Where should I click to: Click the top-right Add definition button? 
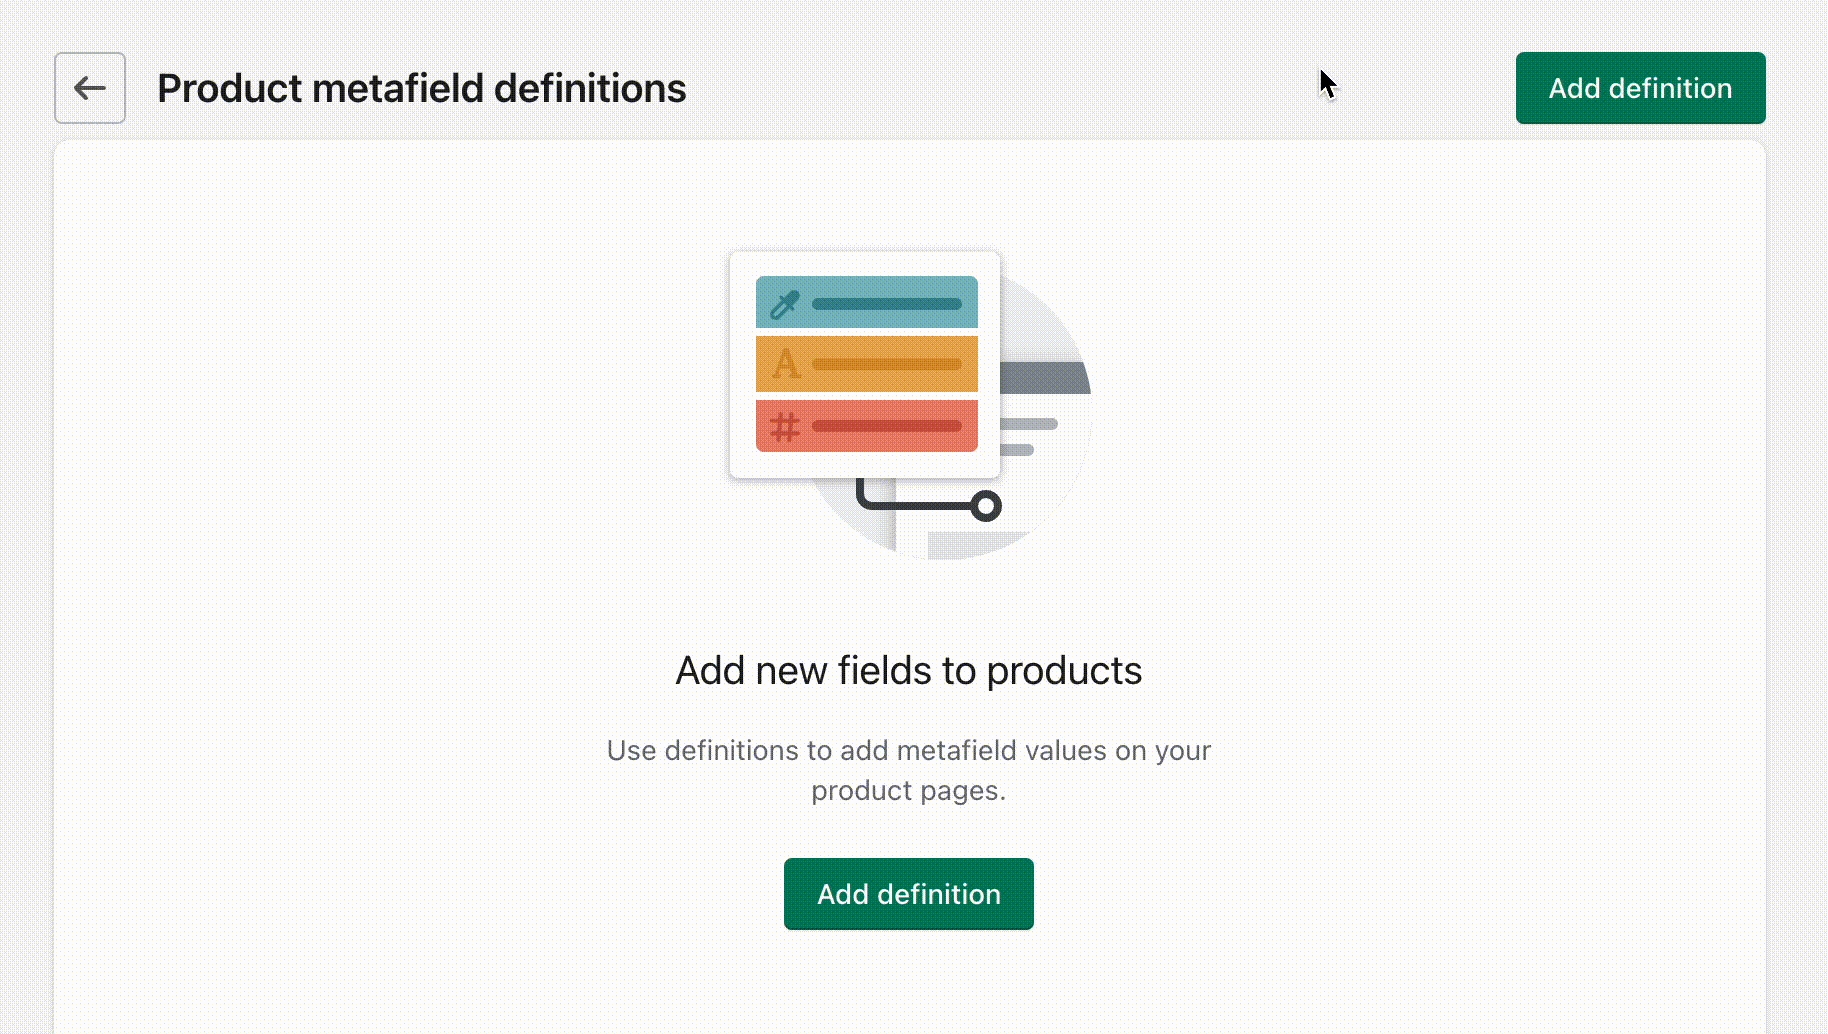(1640, 88)
